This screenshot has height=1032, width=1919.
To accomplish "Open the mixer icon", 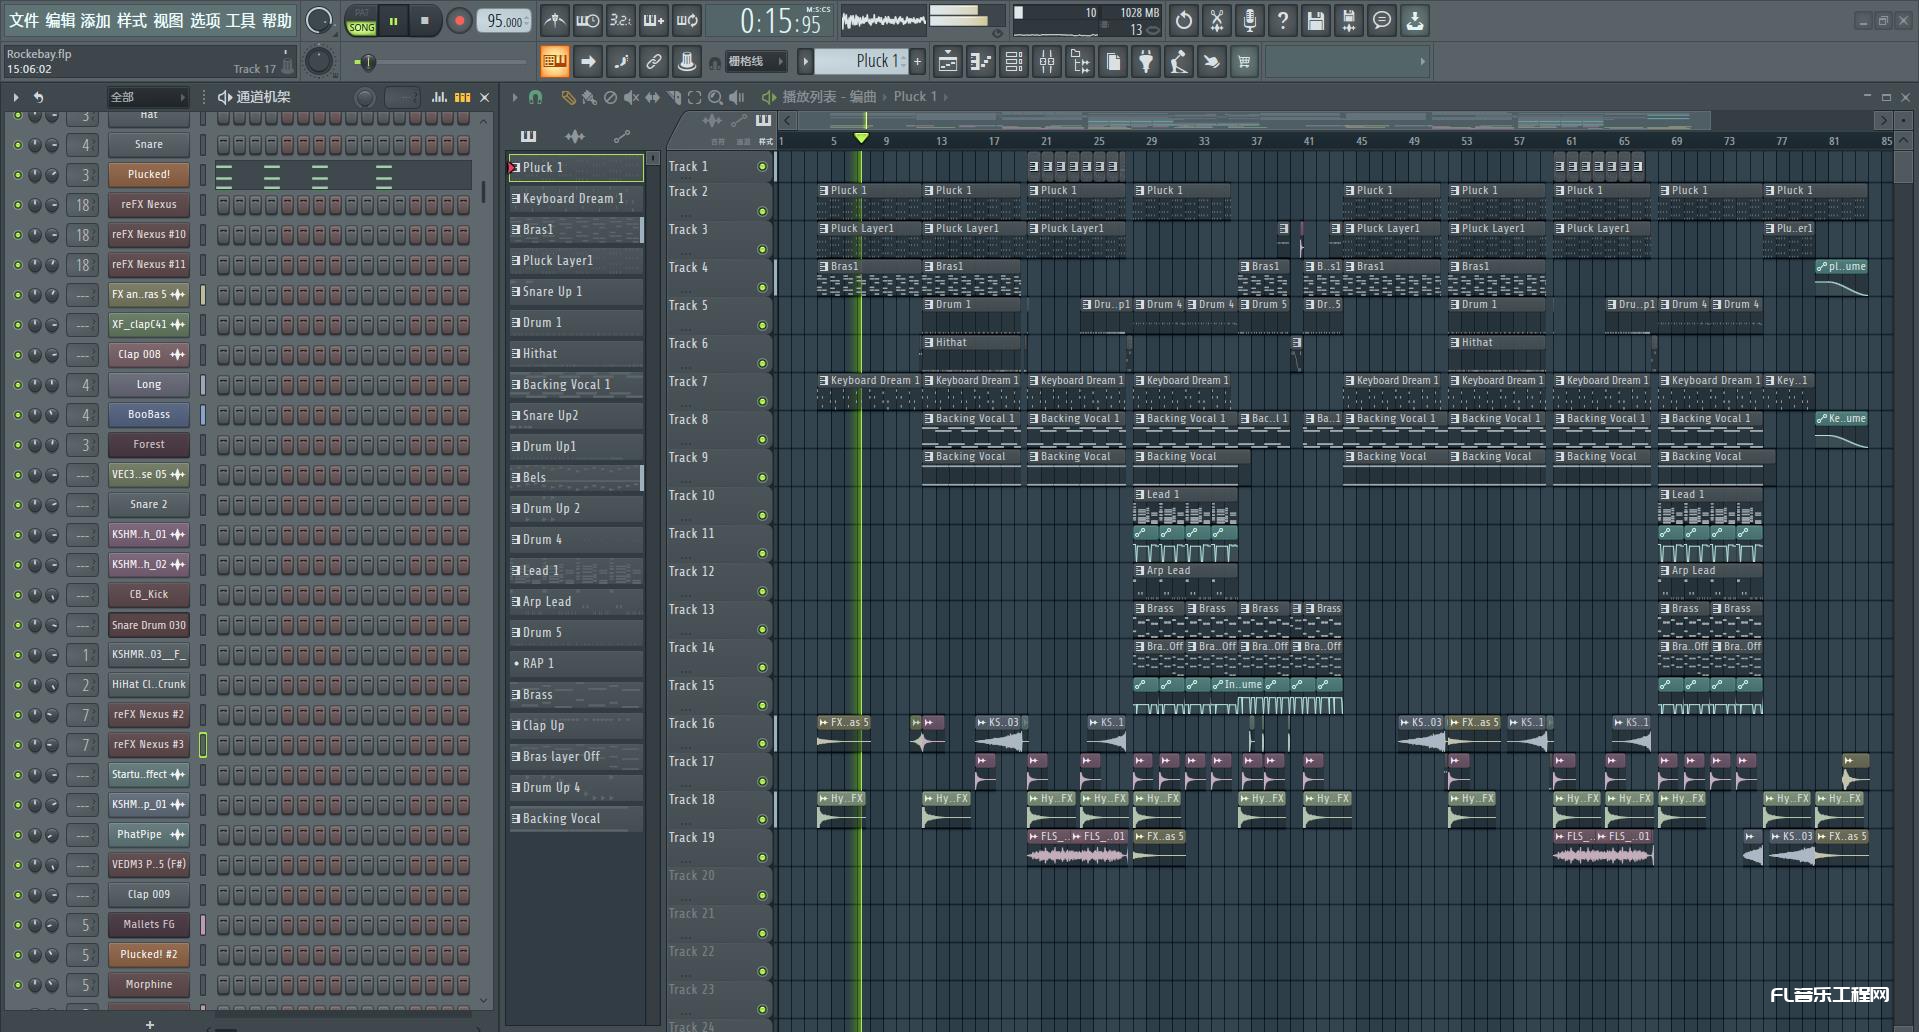I will coord(1046,62).
